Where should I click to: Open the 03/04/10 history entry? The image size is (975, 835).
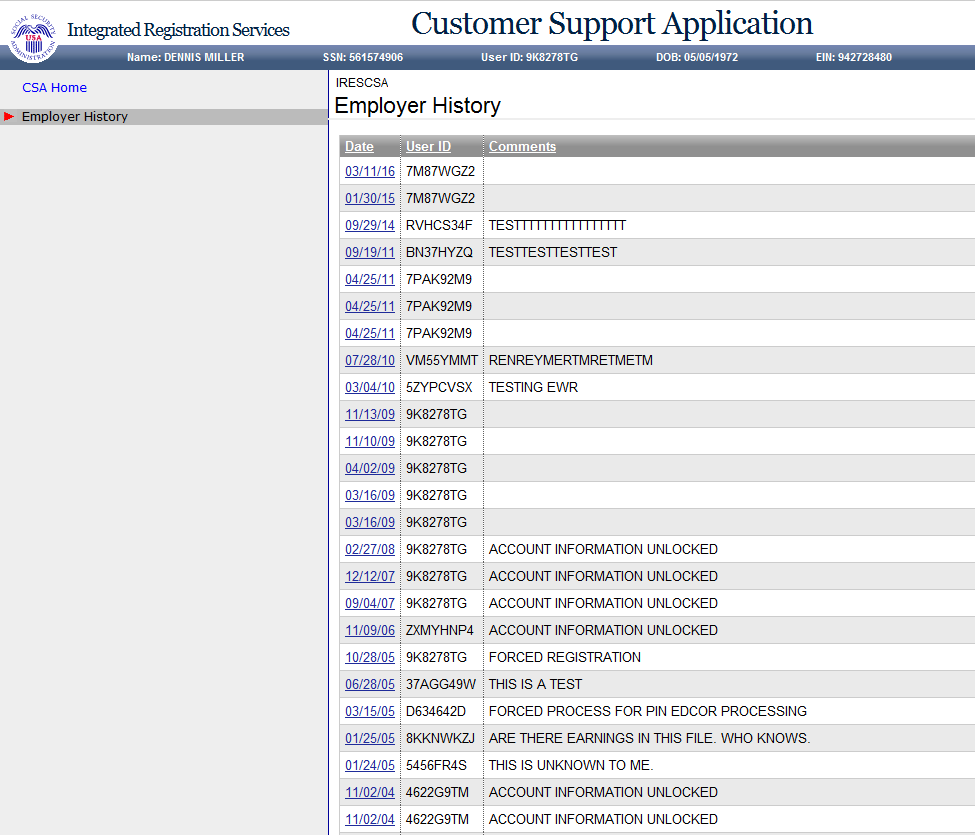(x=370, y=387)
